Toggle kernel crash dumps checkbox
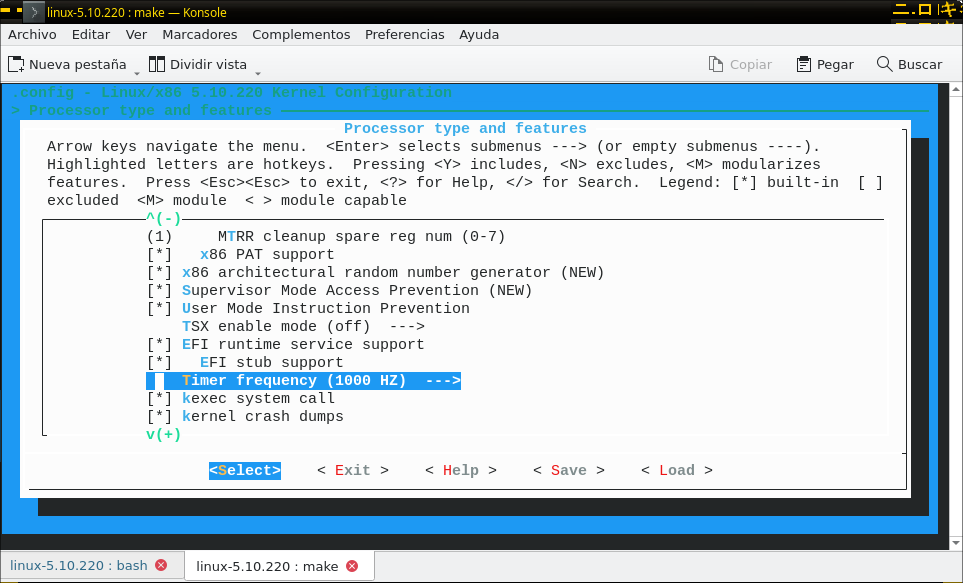This screenshot has height=583, width=963. click(159, 417)
